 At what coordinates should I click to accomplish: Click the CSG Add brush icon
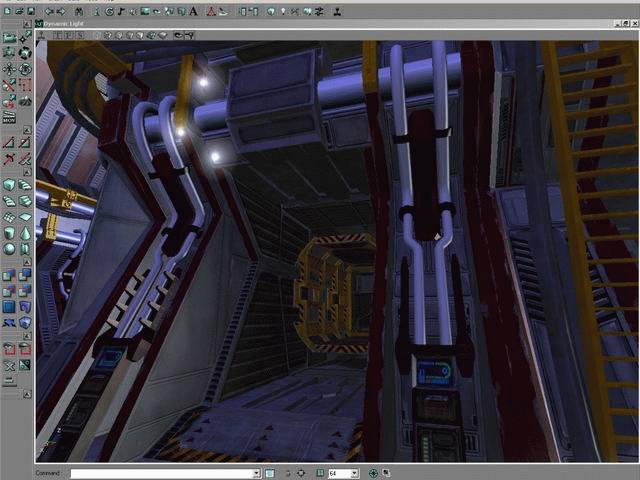pyautogui.click(x=10, y=273)
